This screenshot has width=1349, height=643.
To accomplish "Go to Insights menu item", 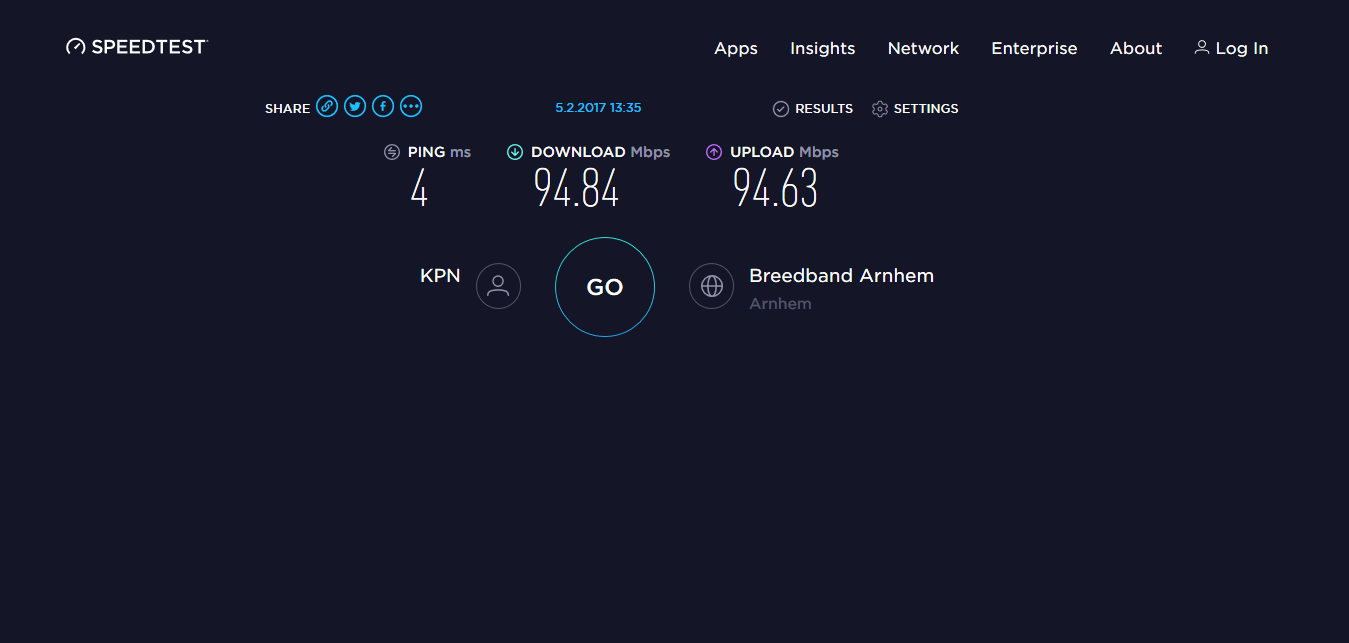I will click(822, 48).
